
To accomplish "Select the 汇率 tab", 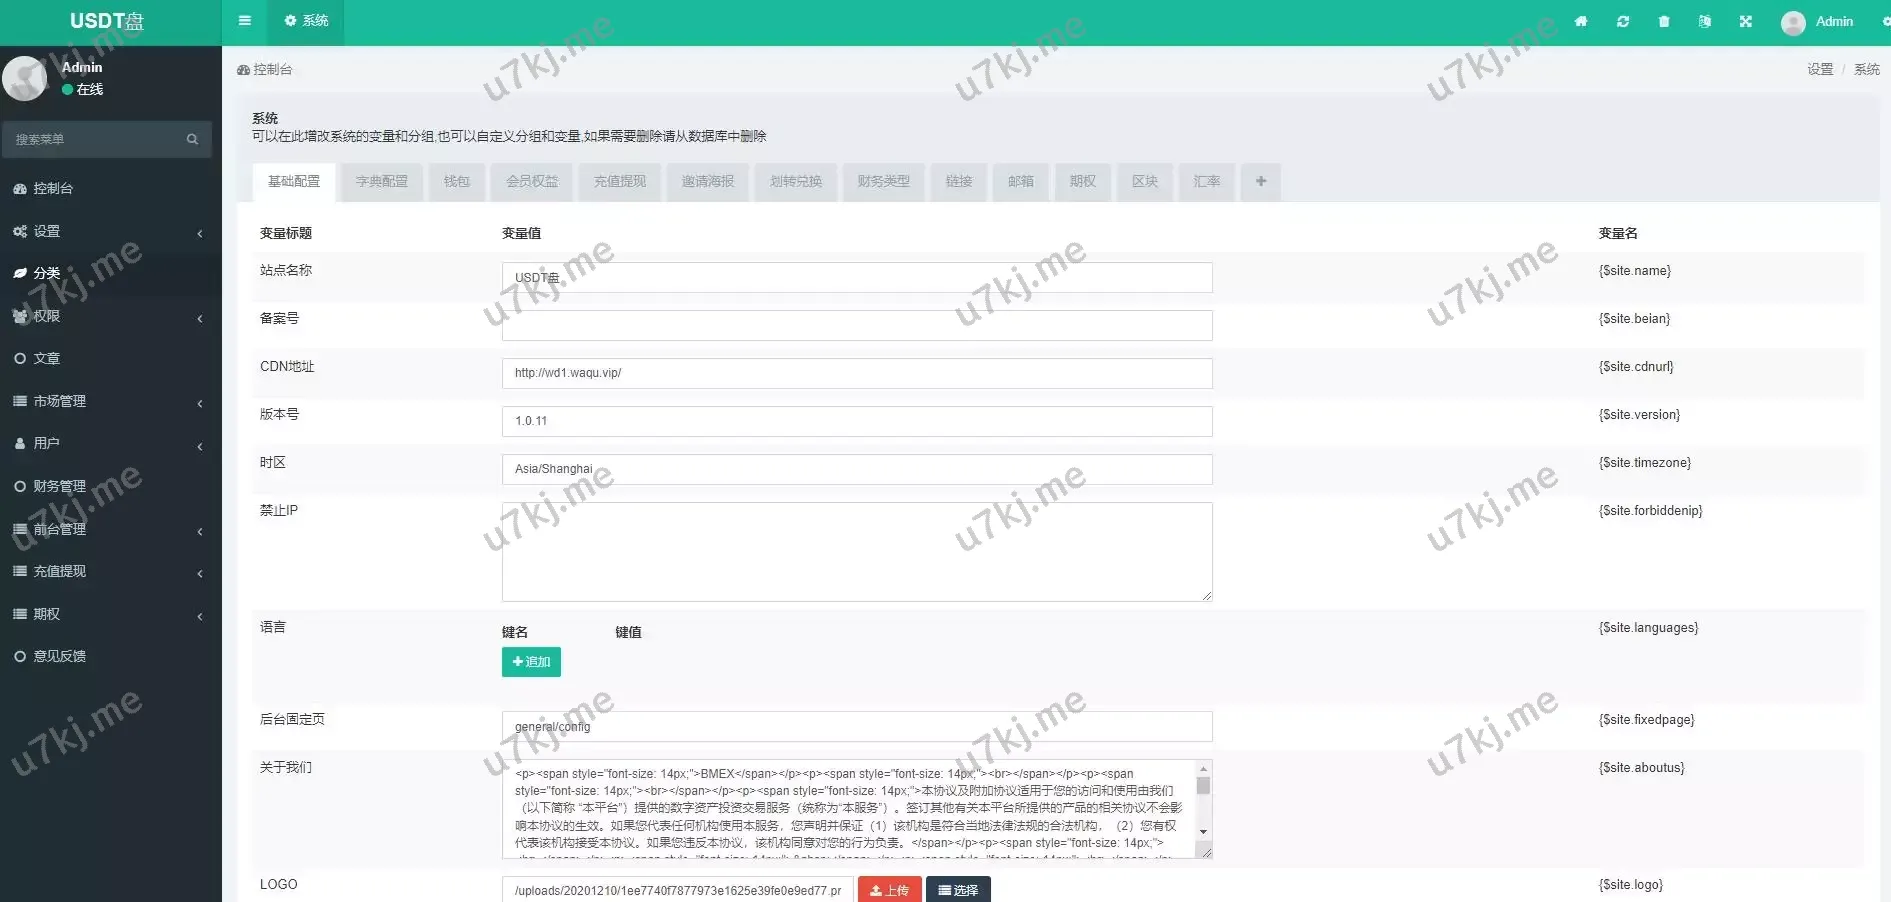I will click(x=1207, y=182).
